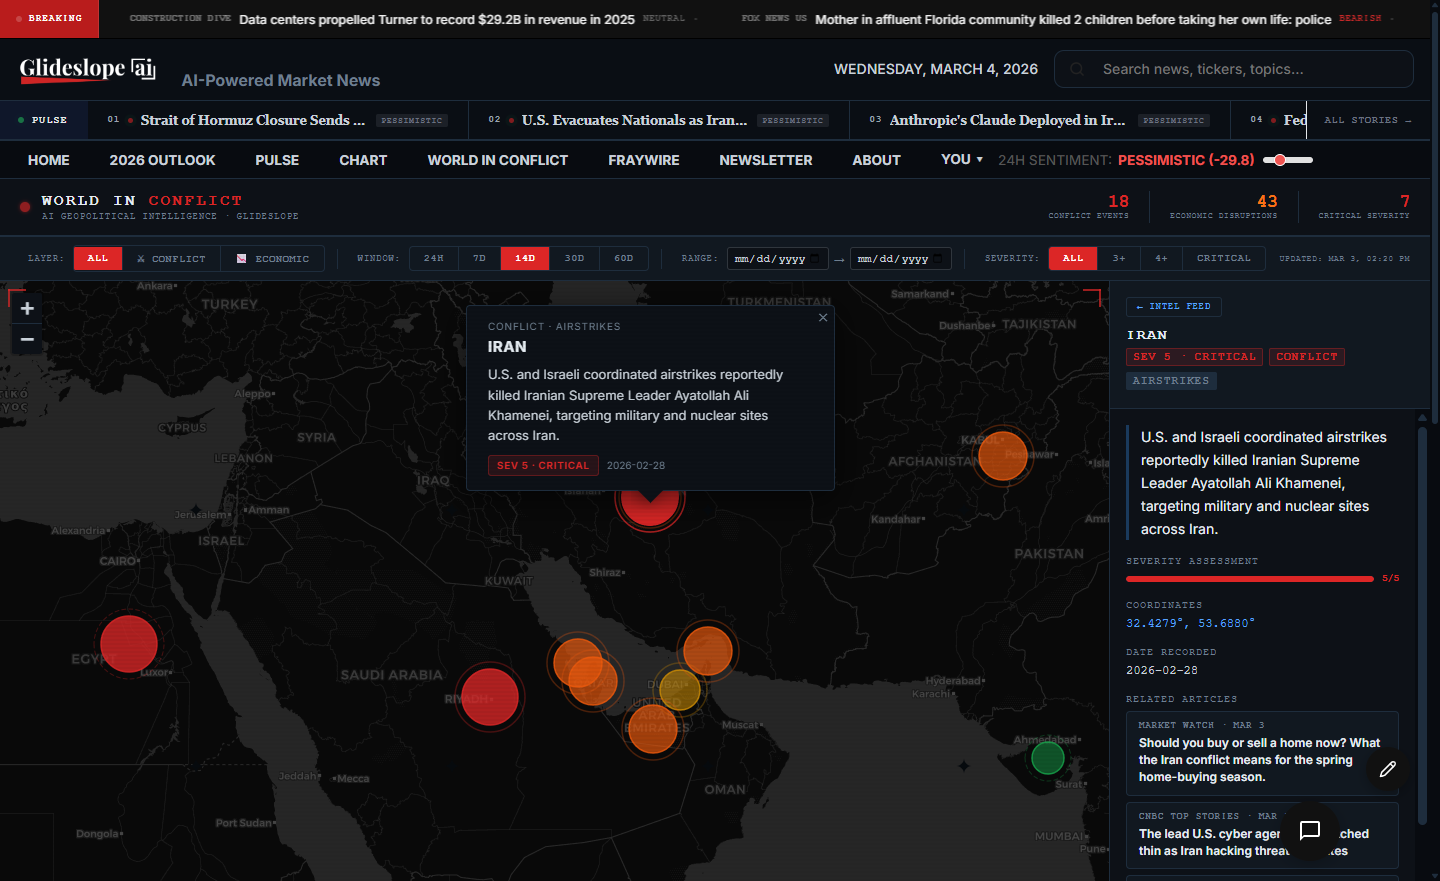Click the Glideslope logo

pyautogui.click(x=87, y=69)
